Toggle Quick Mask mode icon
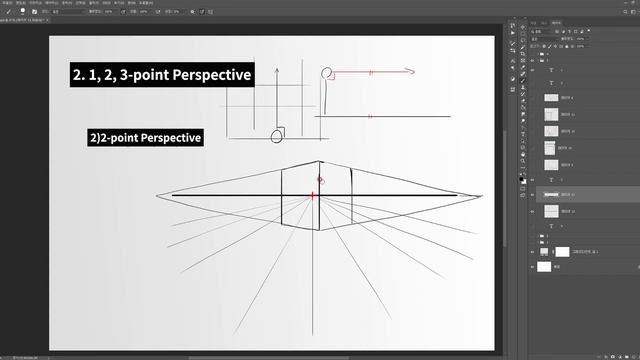 point(523,188)
